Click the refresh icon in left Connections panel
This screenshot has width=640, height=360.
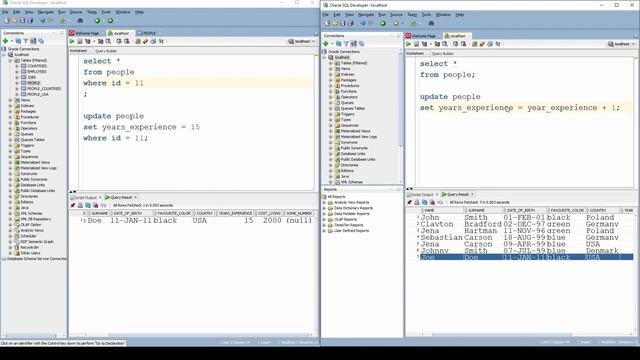point(18,41)
